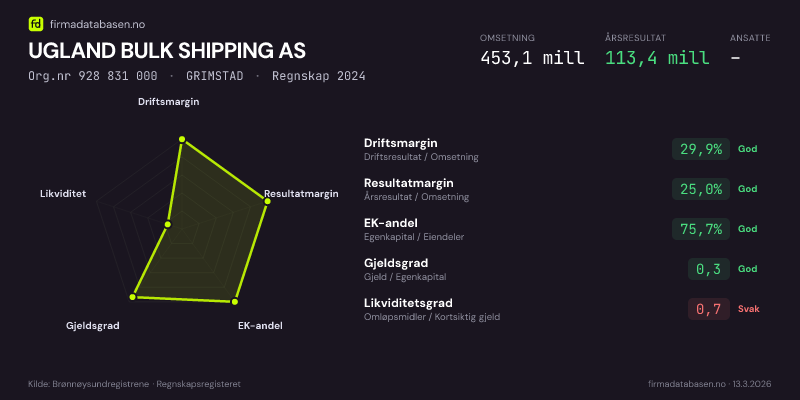Click the firmadatabasen.no footer date text

709,384
